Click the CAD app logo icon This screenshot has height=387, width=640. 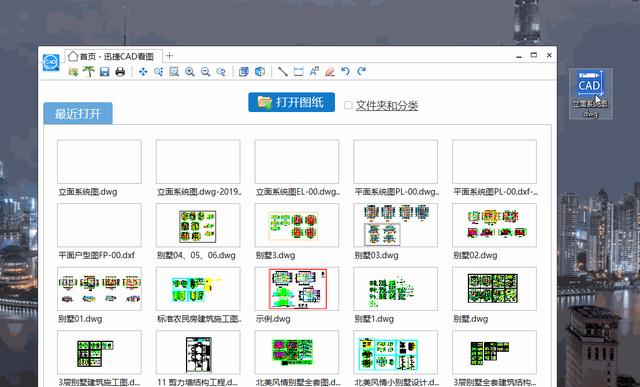[51, 62]
